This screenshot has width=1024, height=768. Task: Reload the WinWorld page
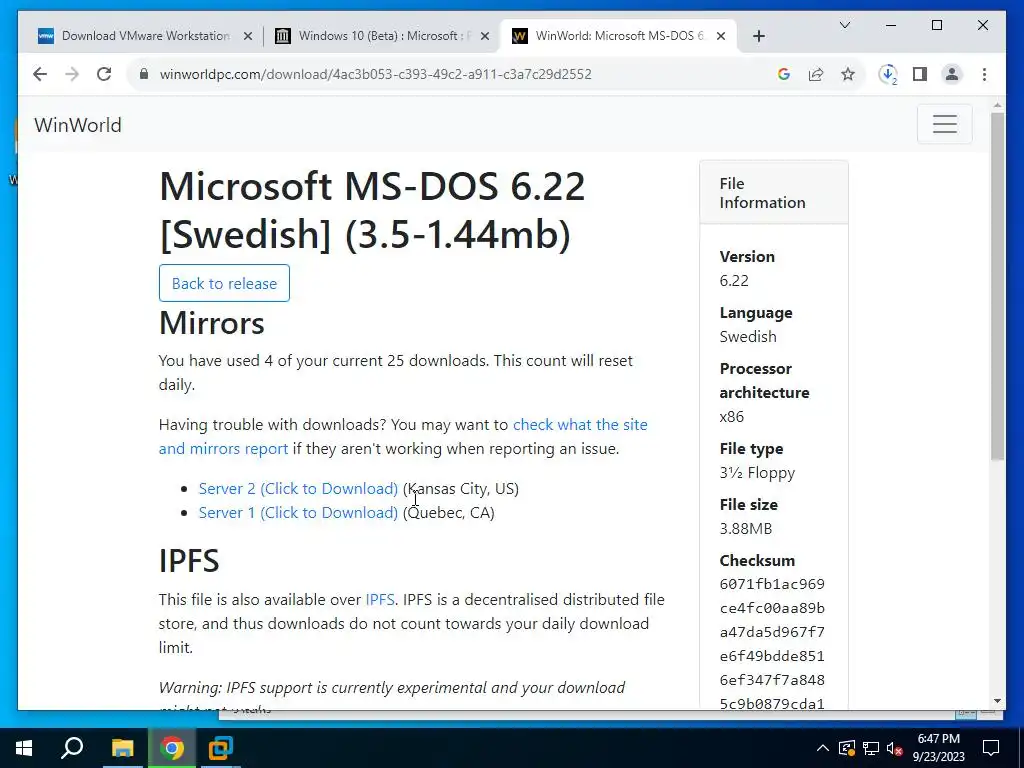tap(104, 74)
